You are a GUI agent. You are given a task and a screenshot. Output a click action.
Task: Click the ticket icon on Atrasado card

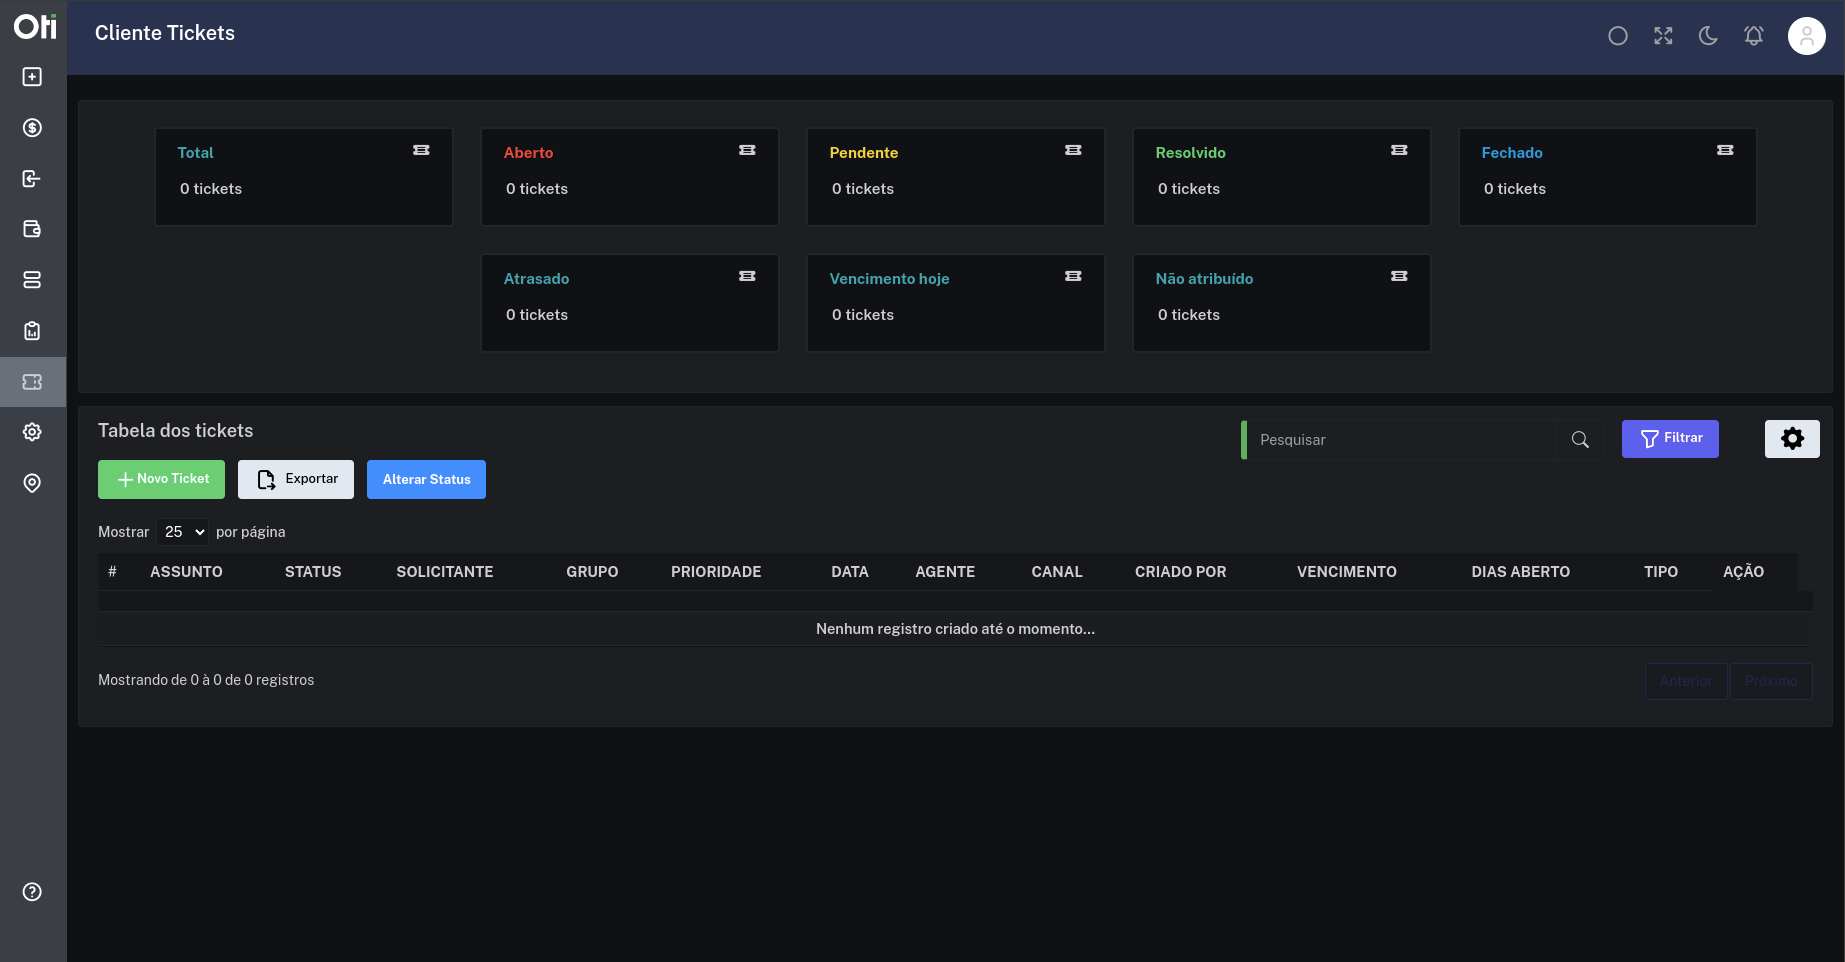(x=747, y=276)
